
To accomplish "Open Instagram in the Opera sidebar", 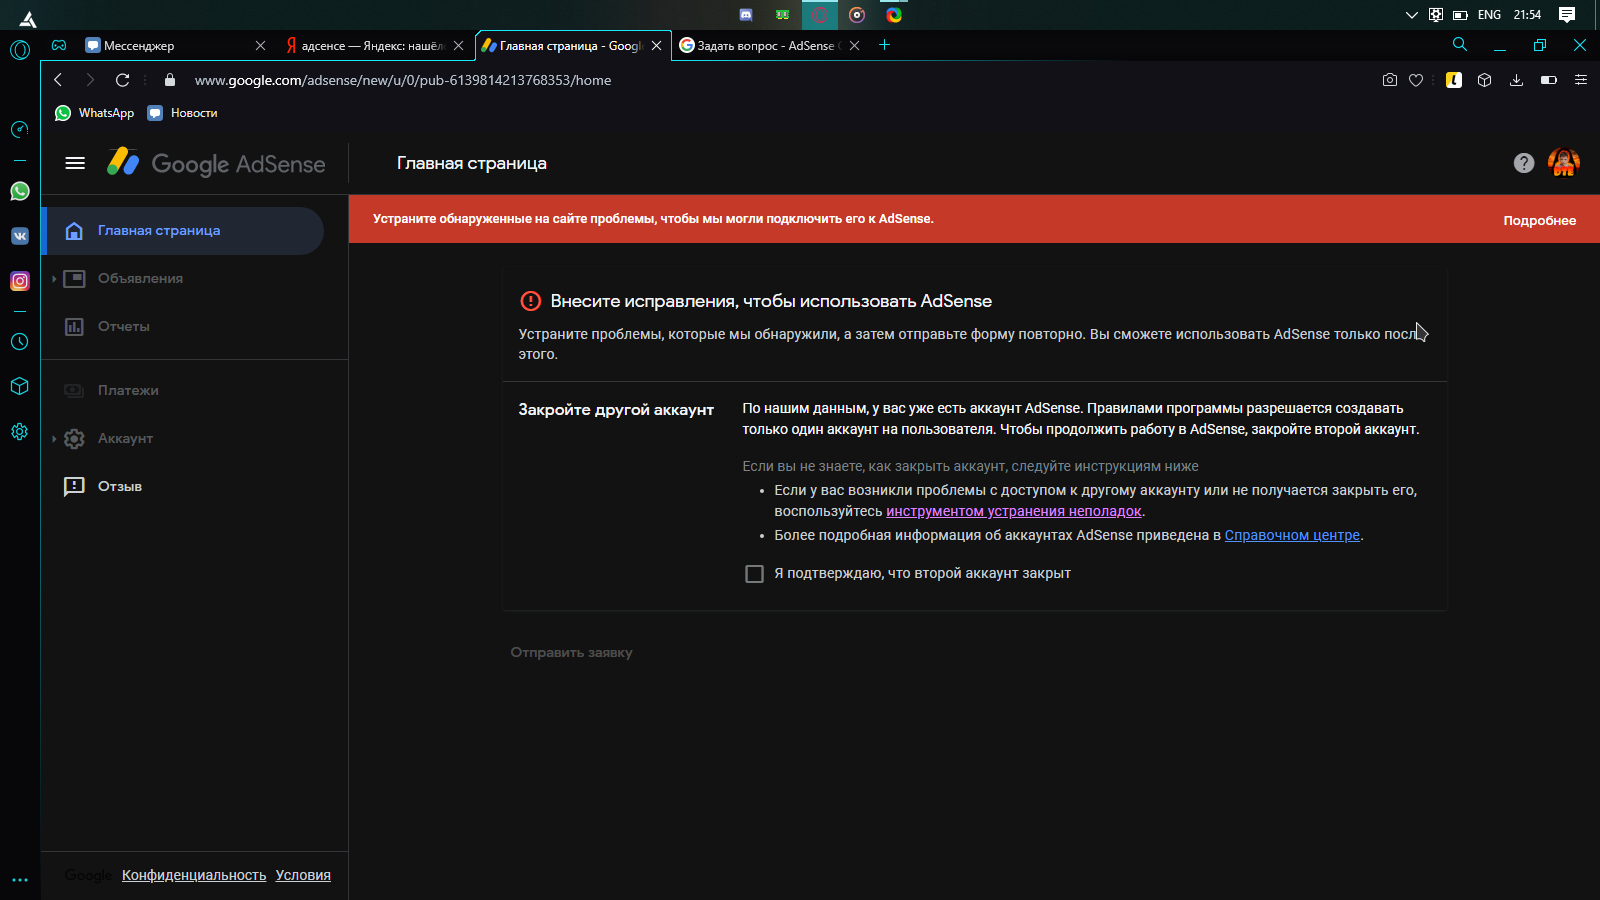I will pyautogui.click(x=20, y=281).
